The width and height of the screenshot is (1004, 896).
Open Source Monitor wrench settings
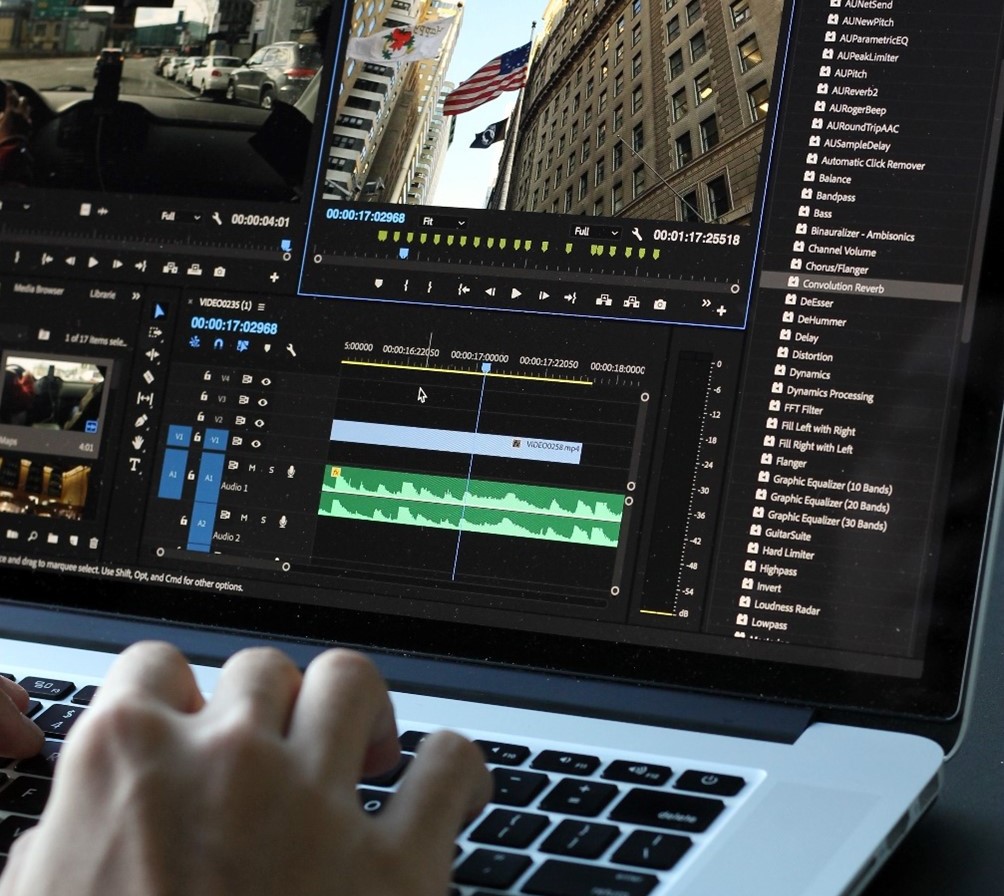(216, 219)
